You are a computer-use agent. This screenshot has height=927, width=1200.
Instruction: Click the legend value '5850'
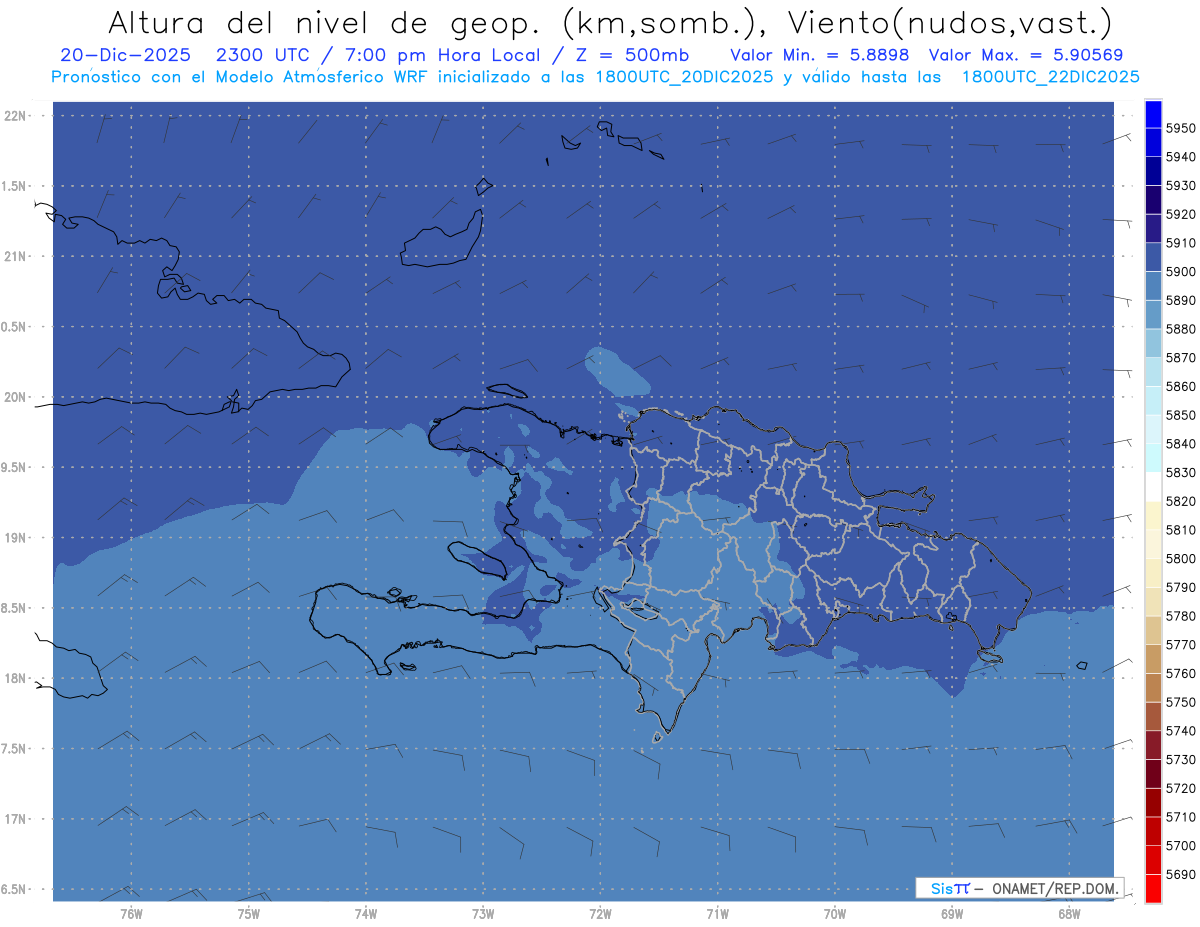(x=1181, y=415)
